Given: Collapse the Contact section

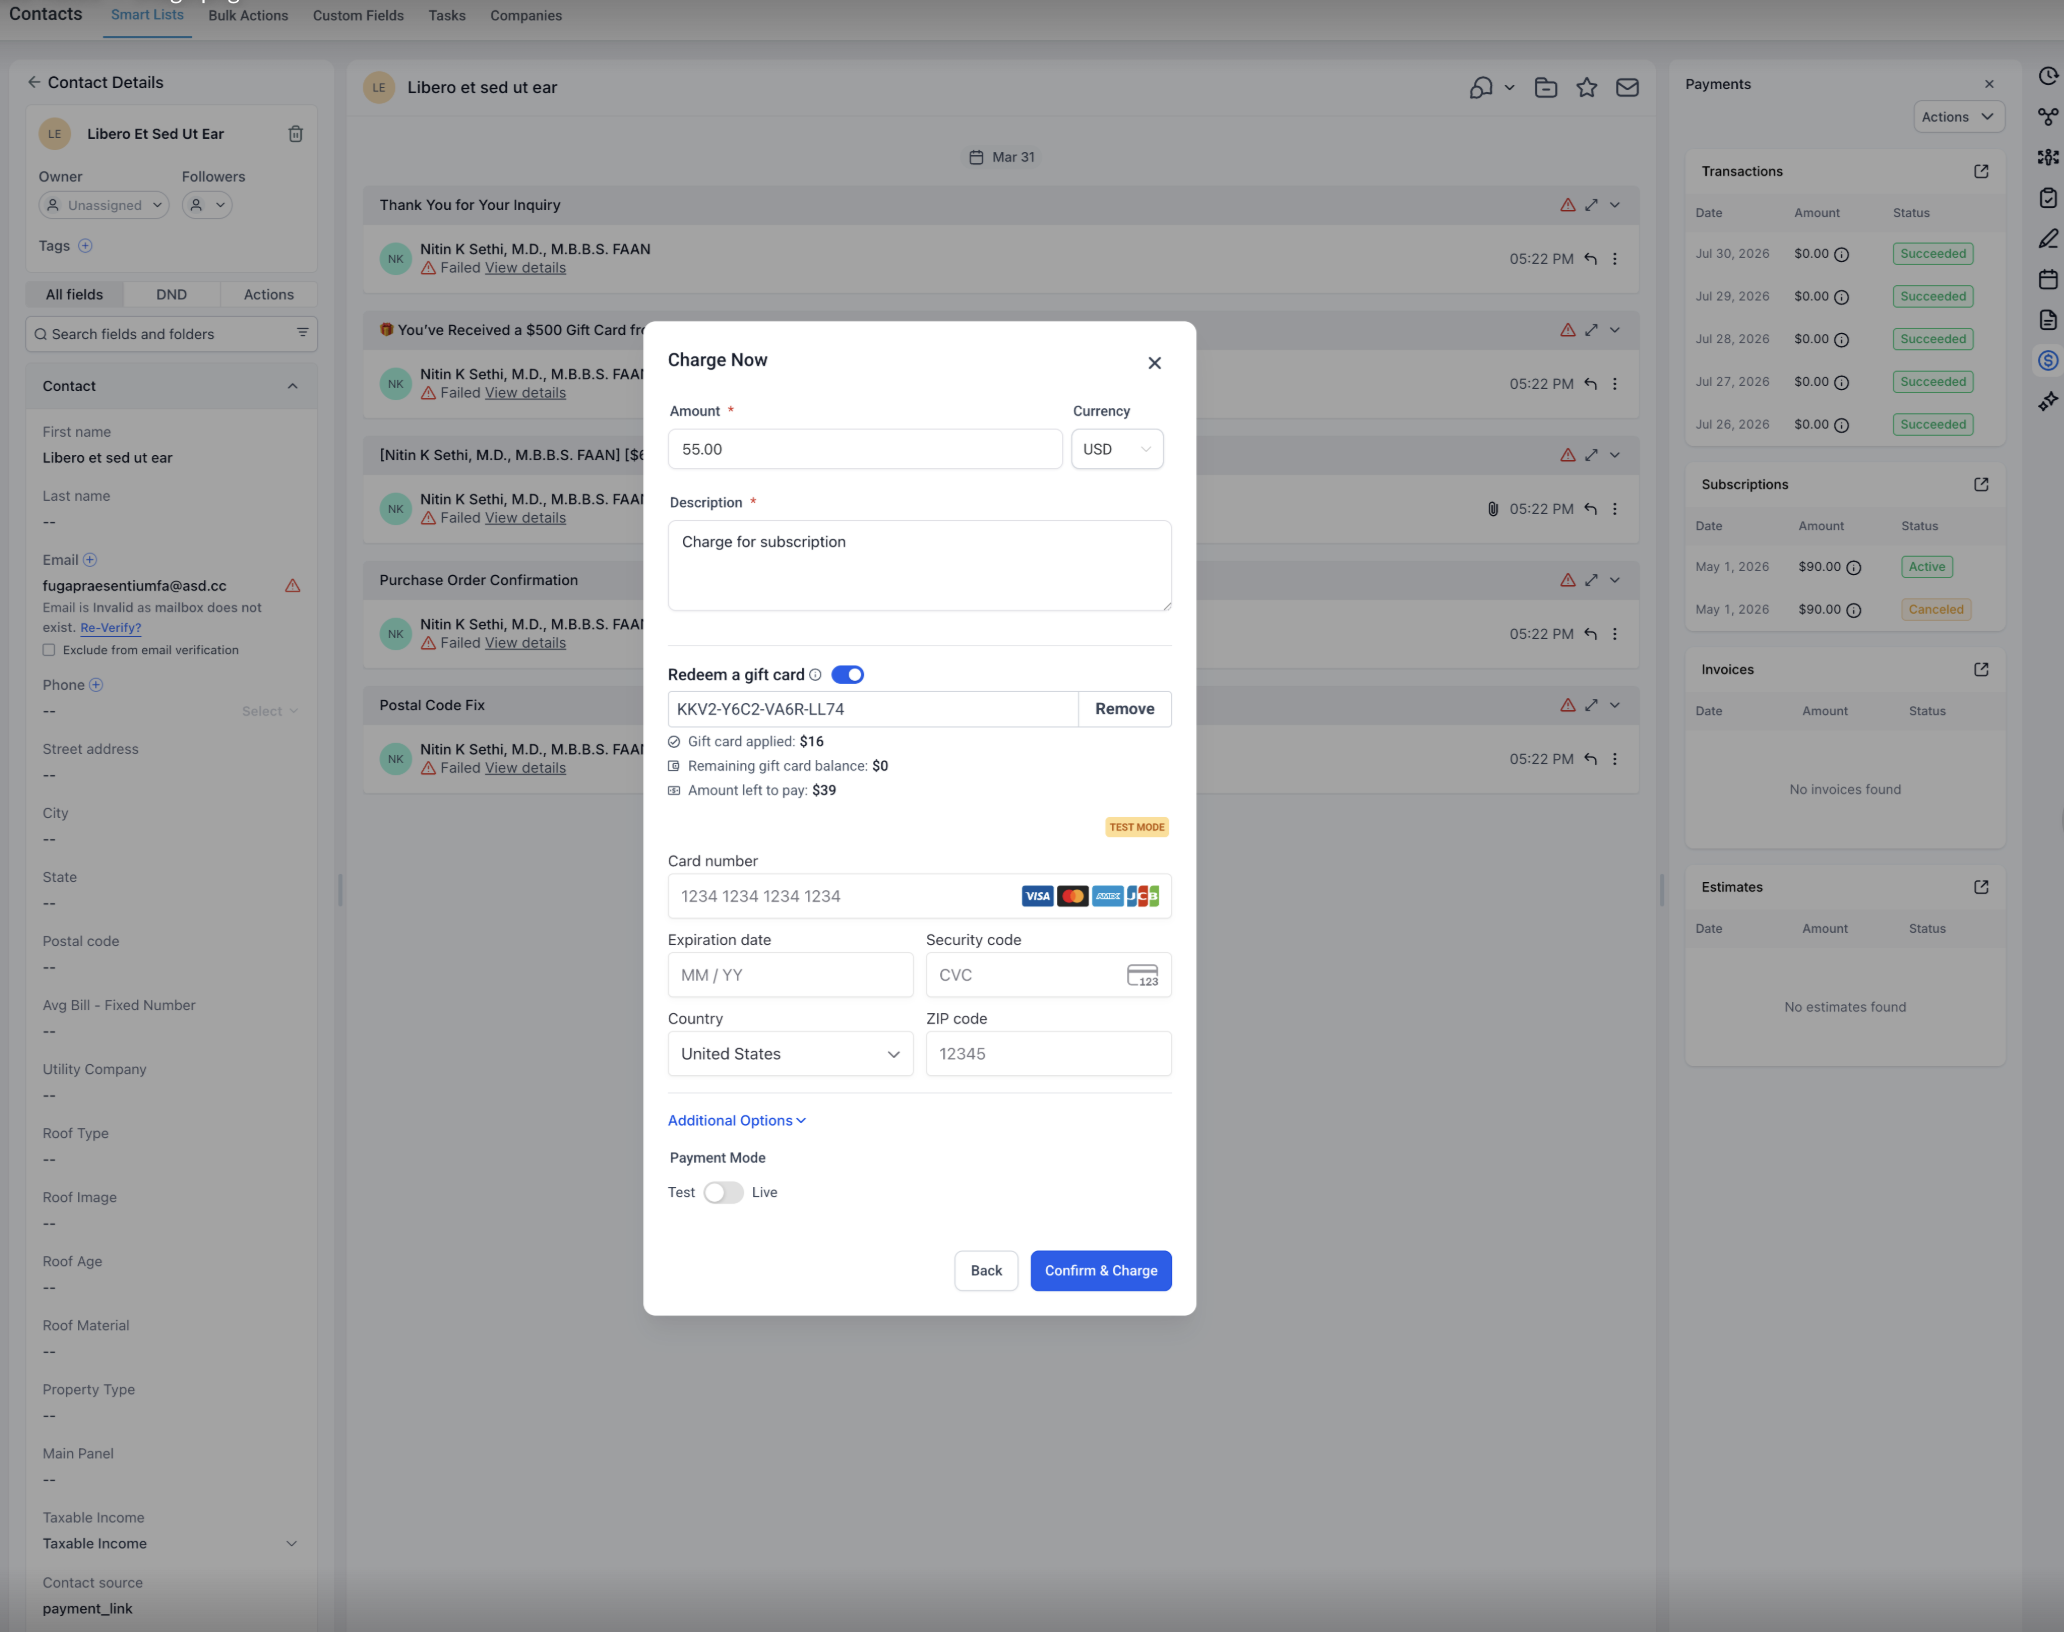Looking at the screenshot, I should pyautogui.click(x=292, y=386).
